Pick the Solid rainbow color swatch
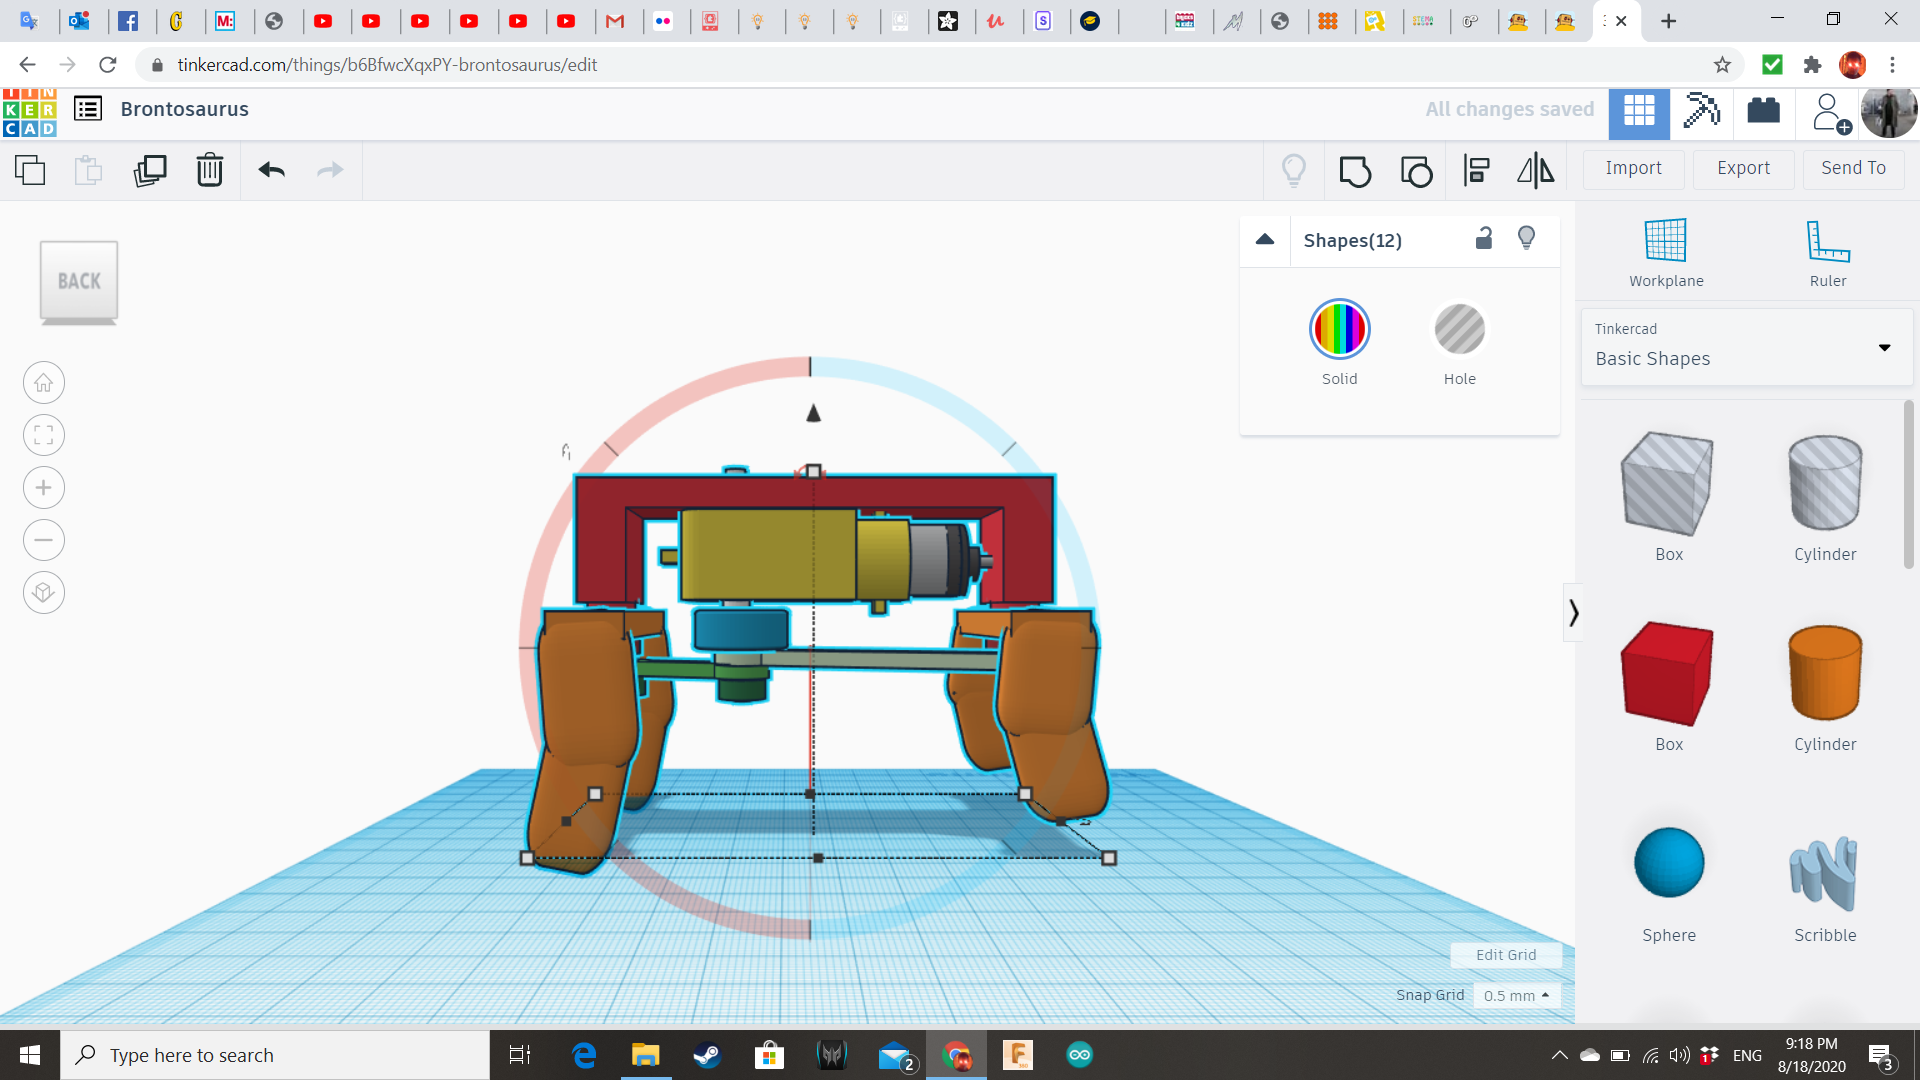 (1339, 329)
